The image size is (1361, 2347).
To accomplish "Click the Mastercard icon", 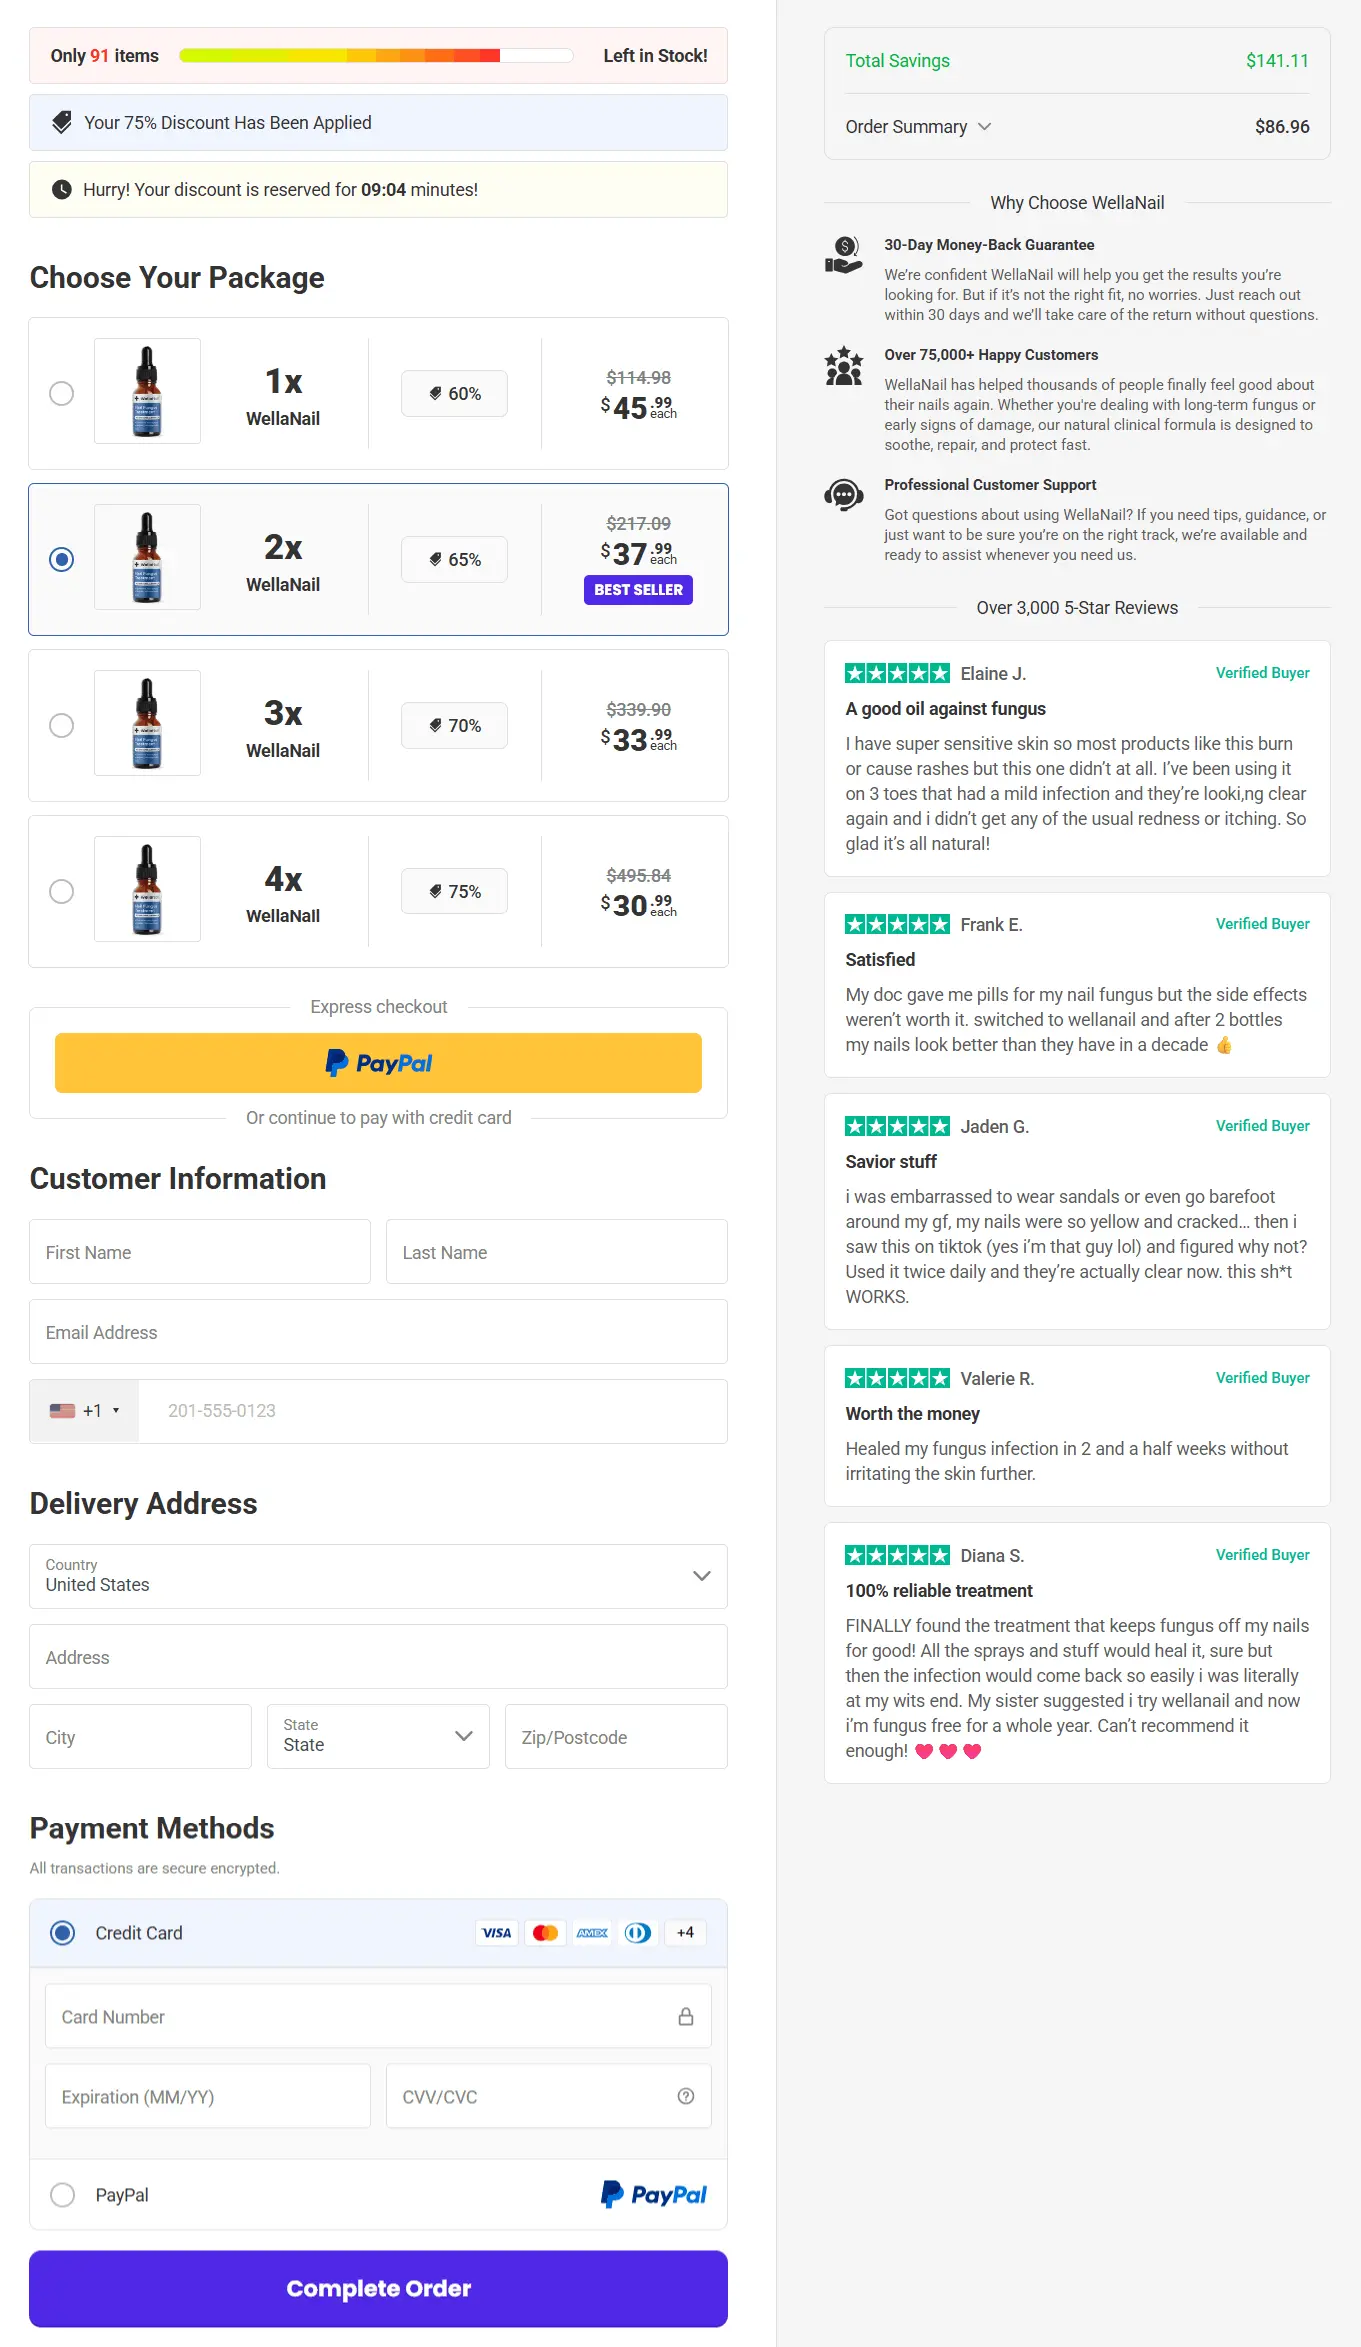I will point(545,1933).
